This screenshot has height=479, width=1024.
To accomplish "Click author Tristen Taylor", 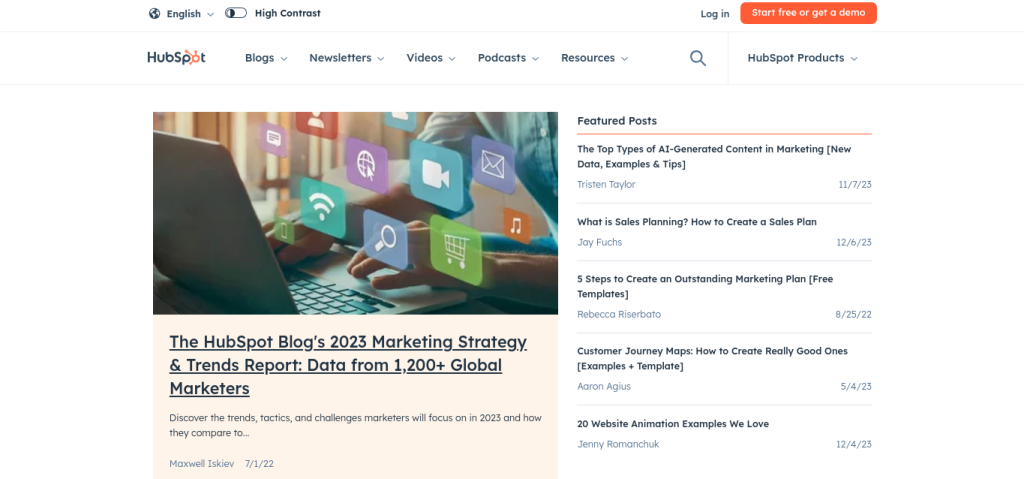I will (606, 185).
